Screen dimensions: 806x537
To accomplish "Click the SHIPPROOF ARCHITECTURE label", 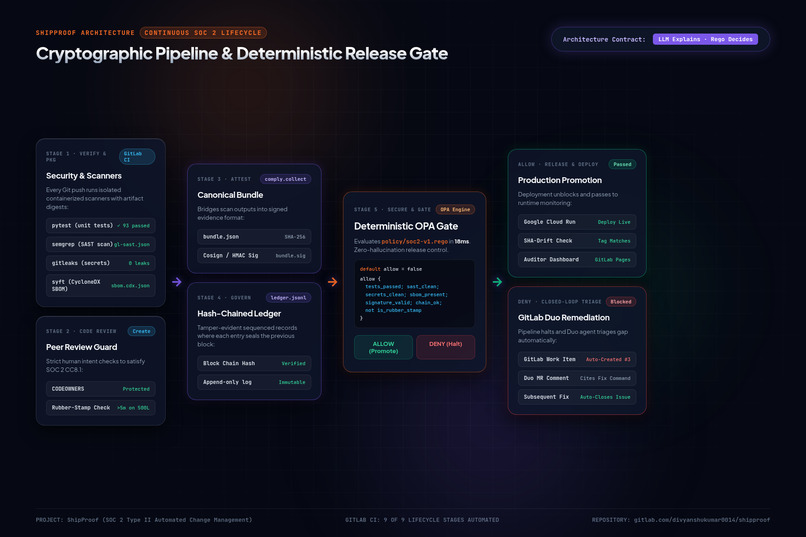I will click(85, 32).
